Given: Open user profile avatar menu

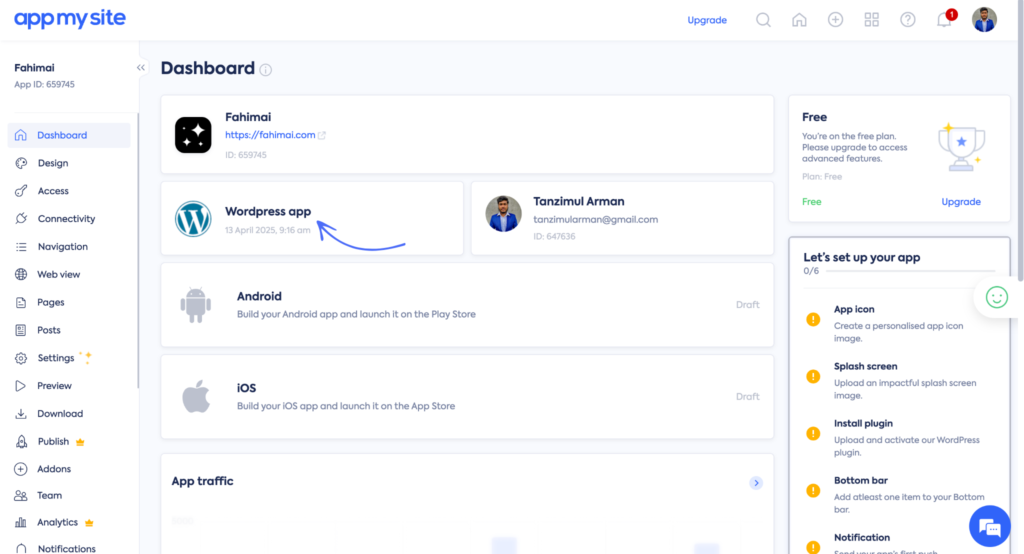Looking at the screenshot, I should (984, 20).
